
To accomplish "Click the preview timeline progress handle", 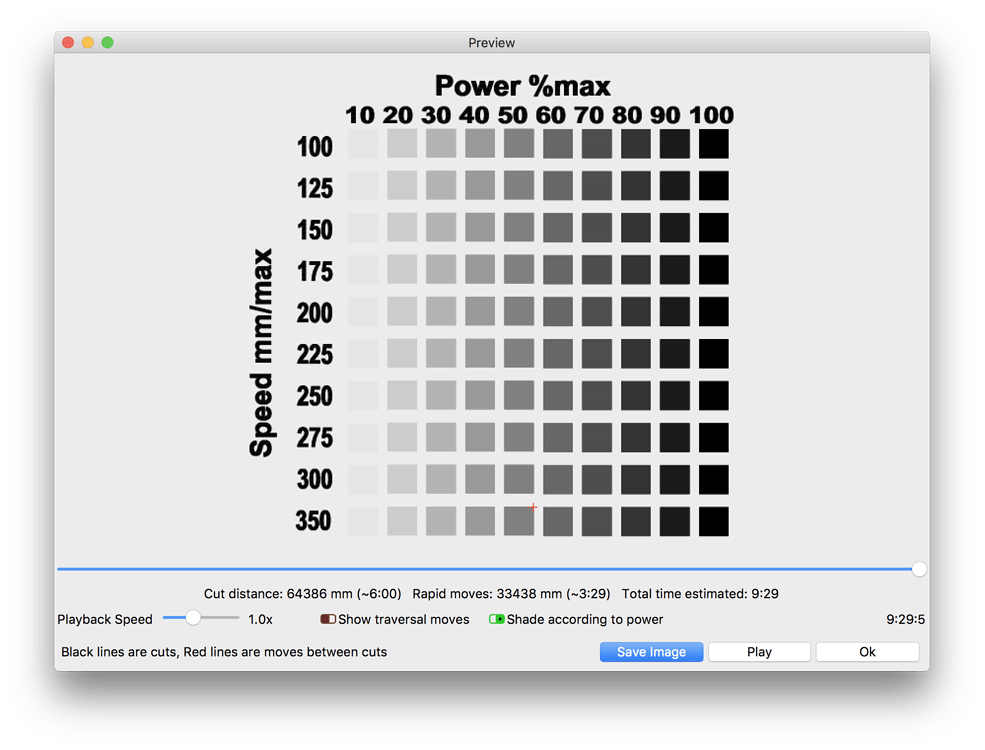I will 919,569.
